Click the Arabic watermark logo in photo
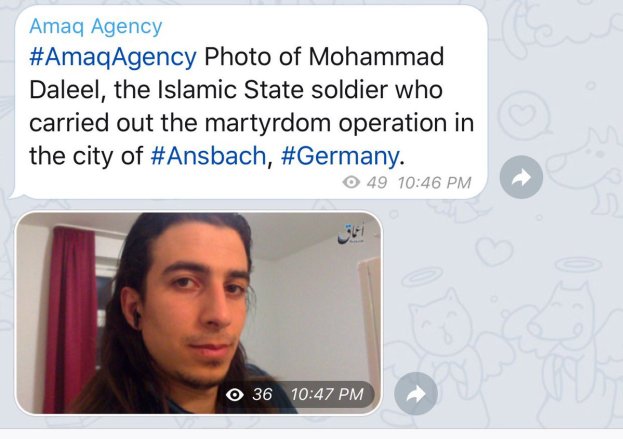Viewport: 623px width, 439px height. pyautogui.click(x=351, y=234)
